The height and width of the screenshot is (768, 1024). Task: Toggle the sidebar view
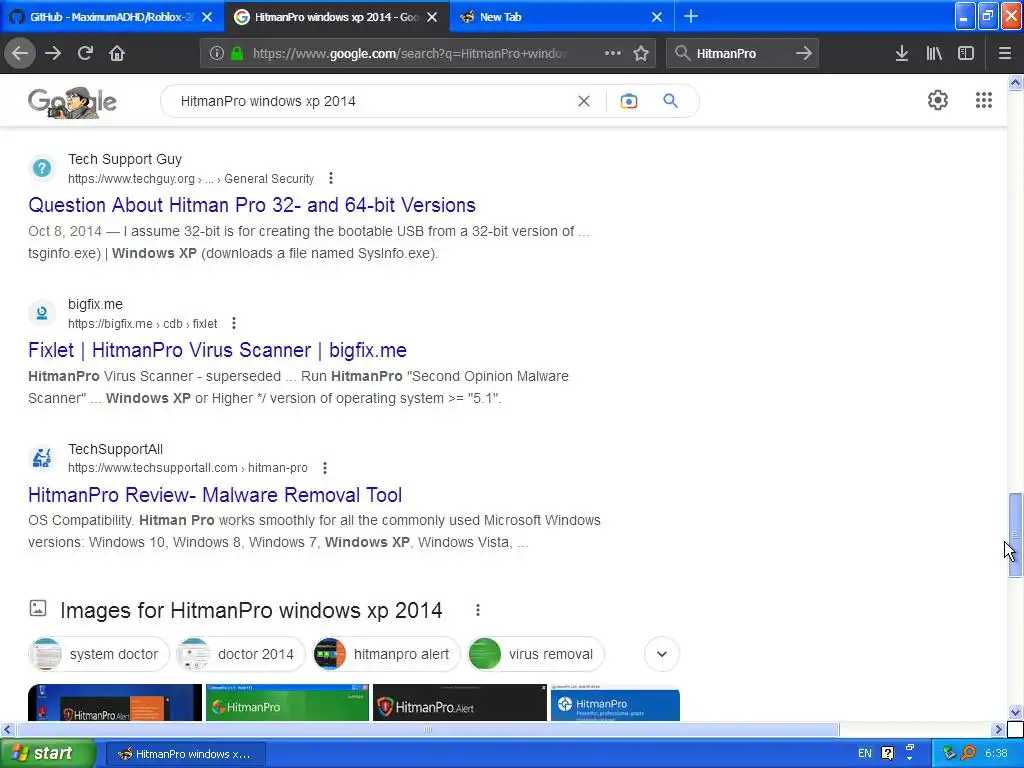966,54
